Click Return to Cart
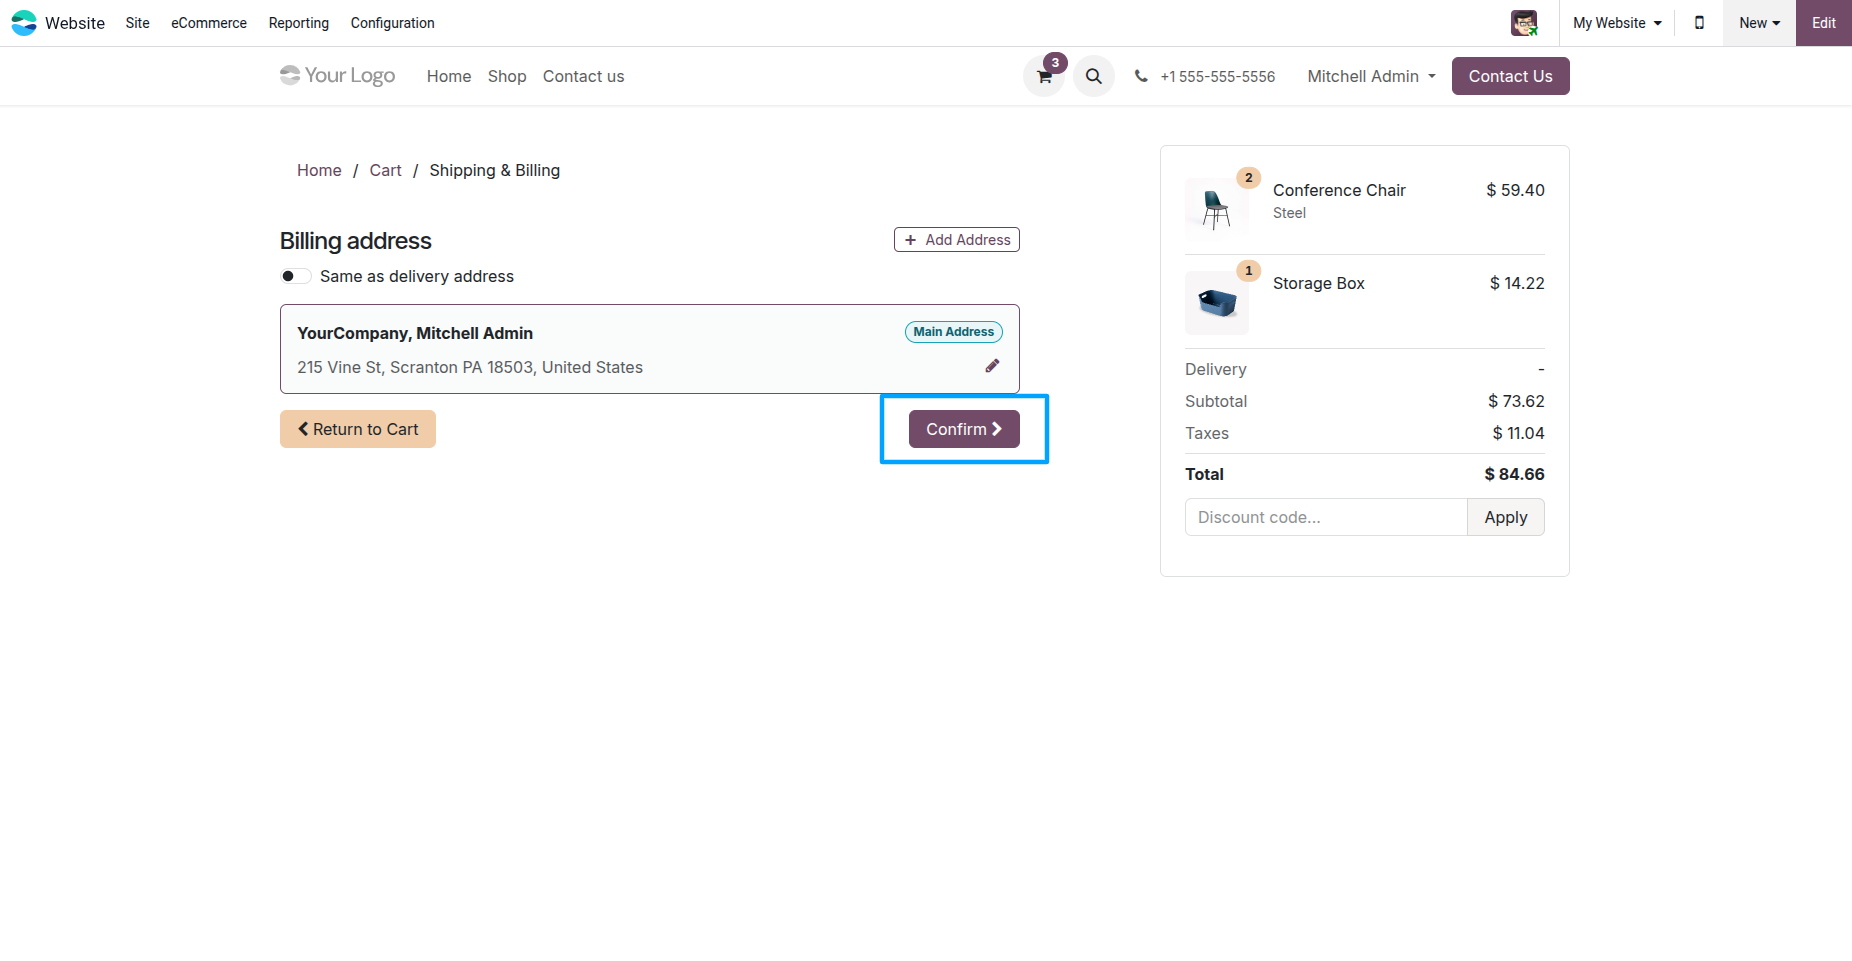 click(x=357, y=428)
